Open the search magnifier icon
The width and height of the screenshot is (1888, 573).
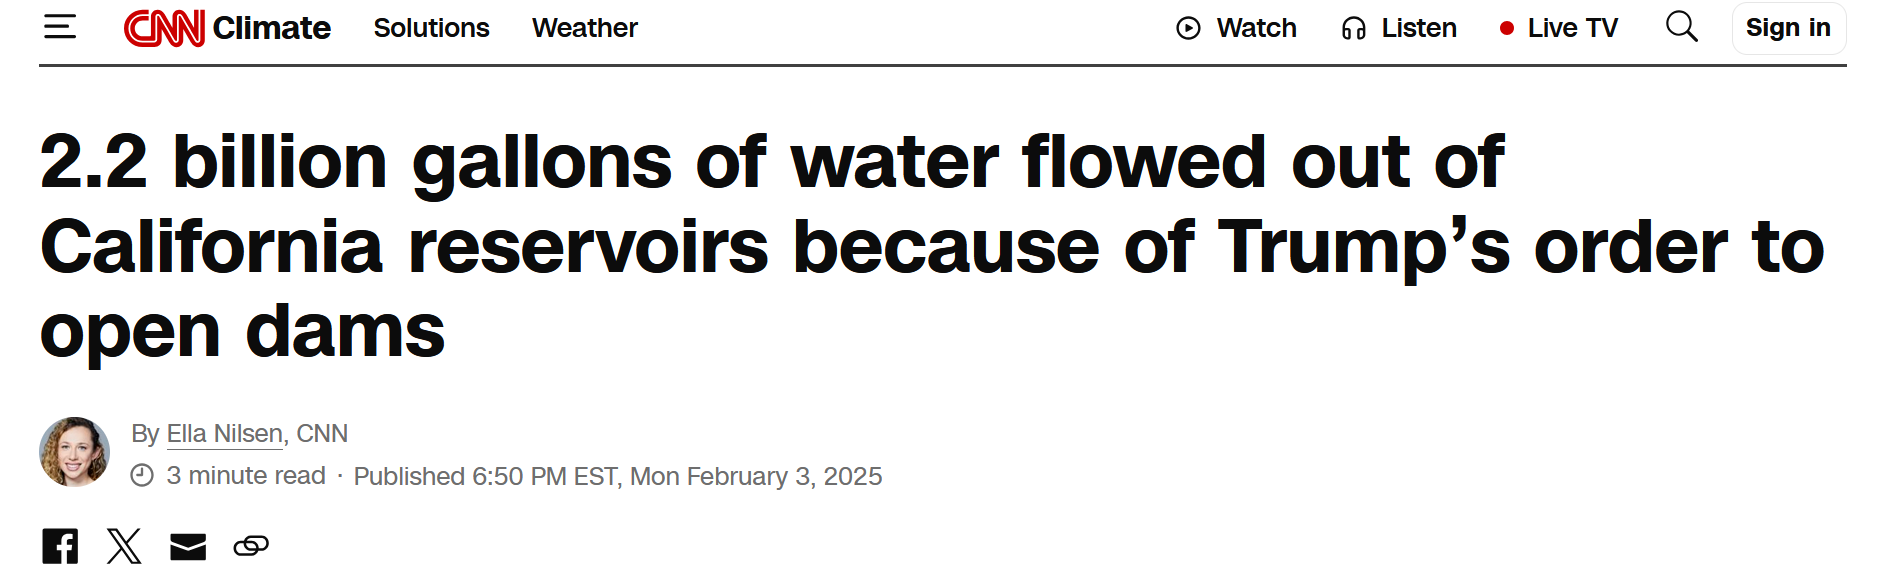pyautogui.click(x=1681, y=27)
